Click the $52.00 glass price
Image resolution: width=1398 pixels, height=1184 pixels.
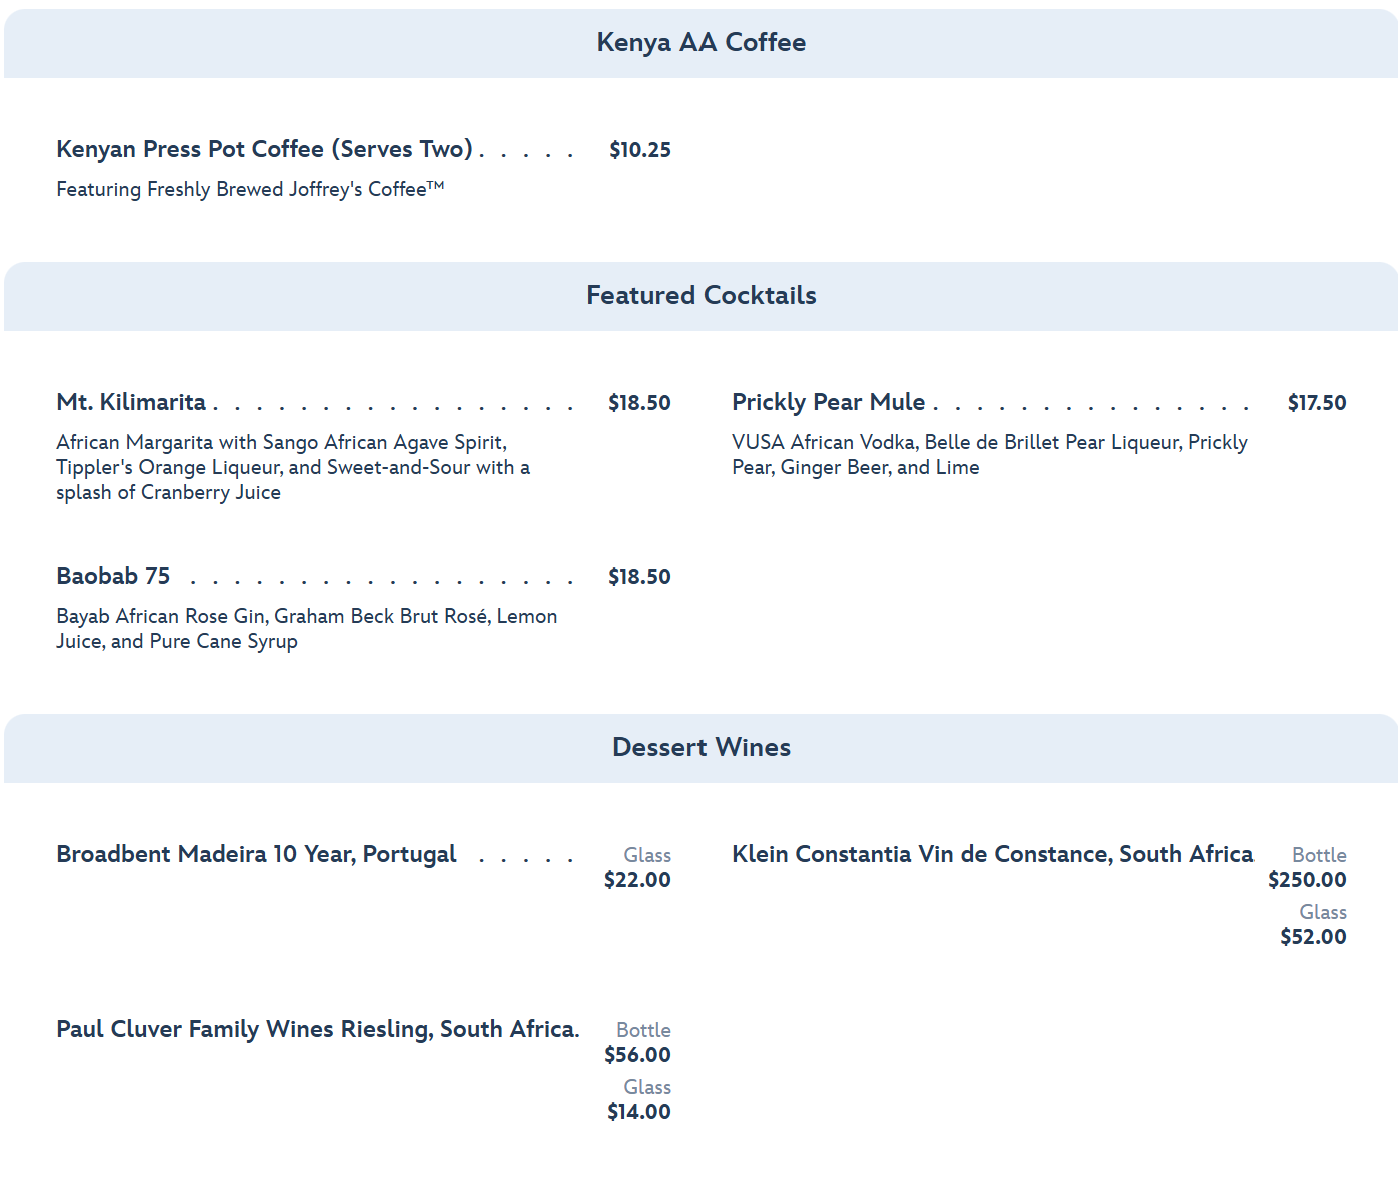tap(1313, 938)
